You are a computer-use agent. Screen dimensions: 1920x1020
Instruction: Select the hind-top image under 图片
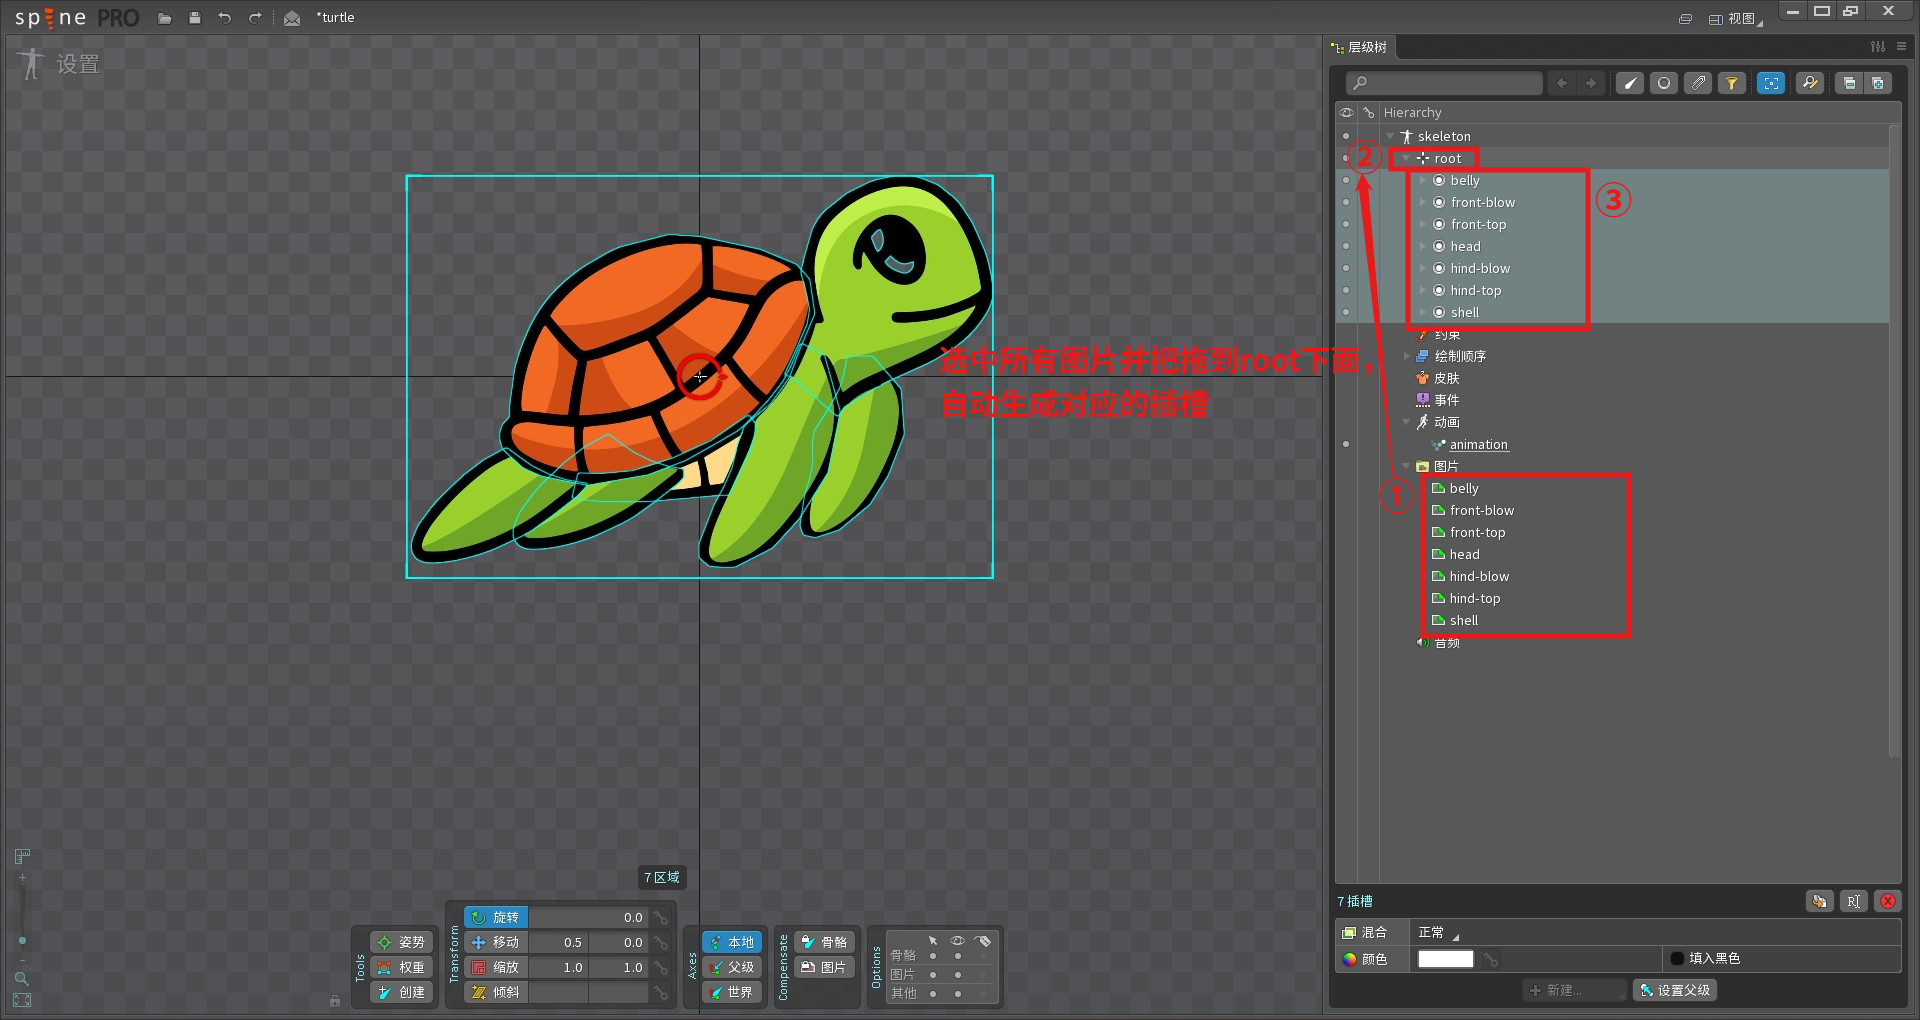[x=1474, y=598]
